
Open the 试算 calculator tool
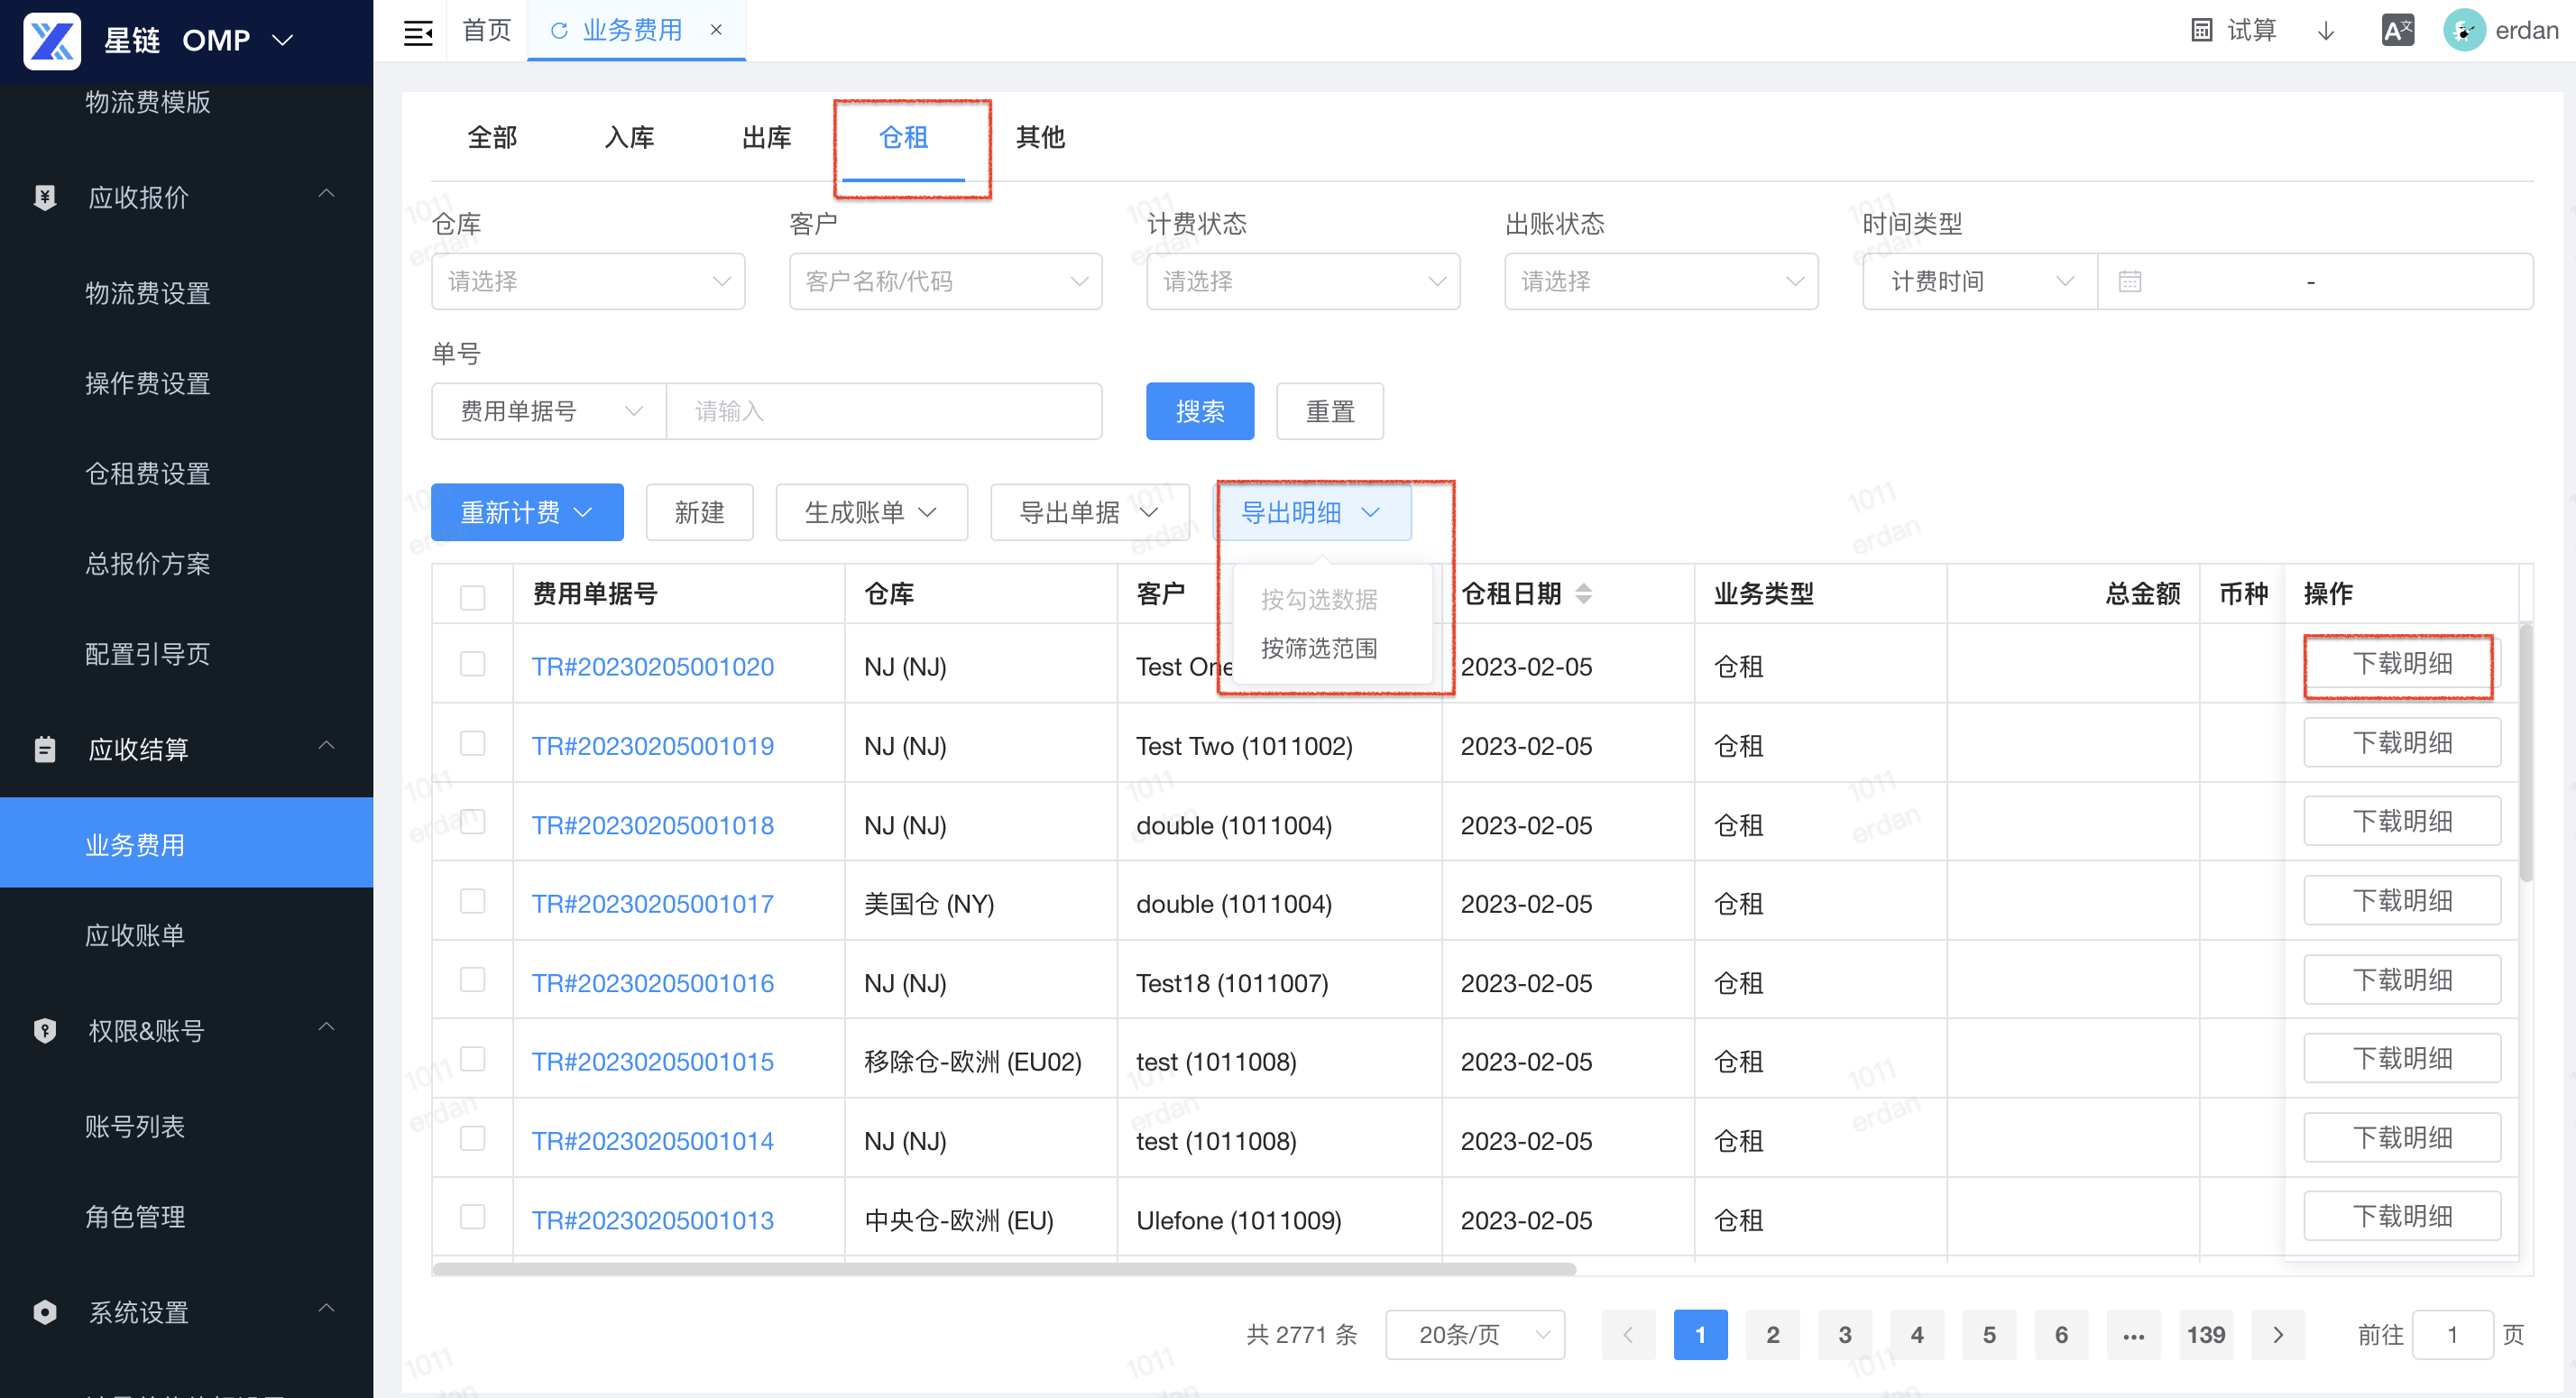pyautogui.click(x=2232, y=30)
